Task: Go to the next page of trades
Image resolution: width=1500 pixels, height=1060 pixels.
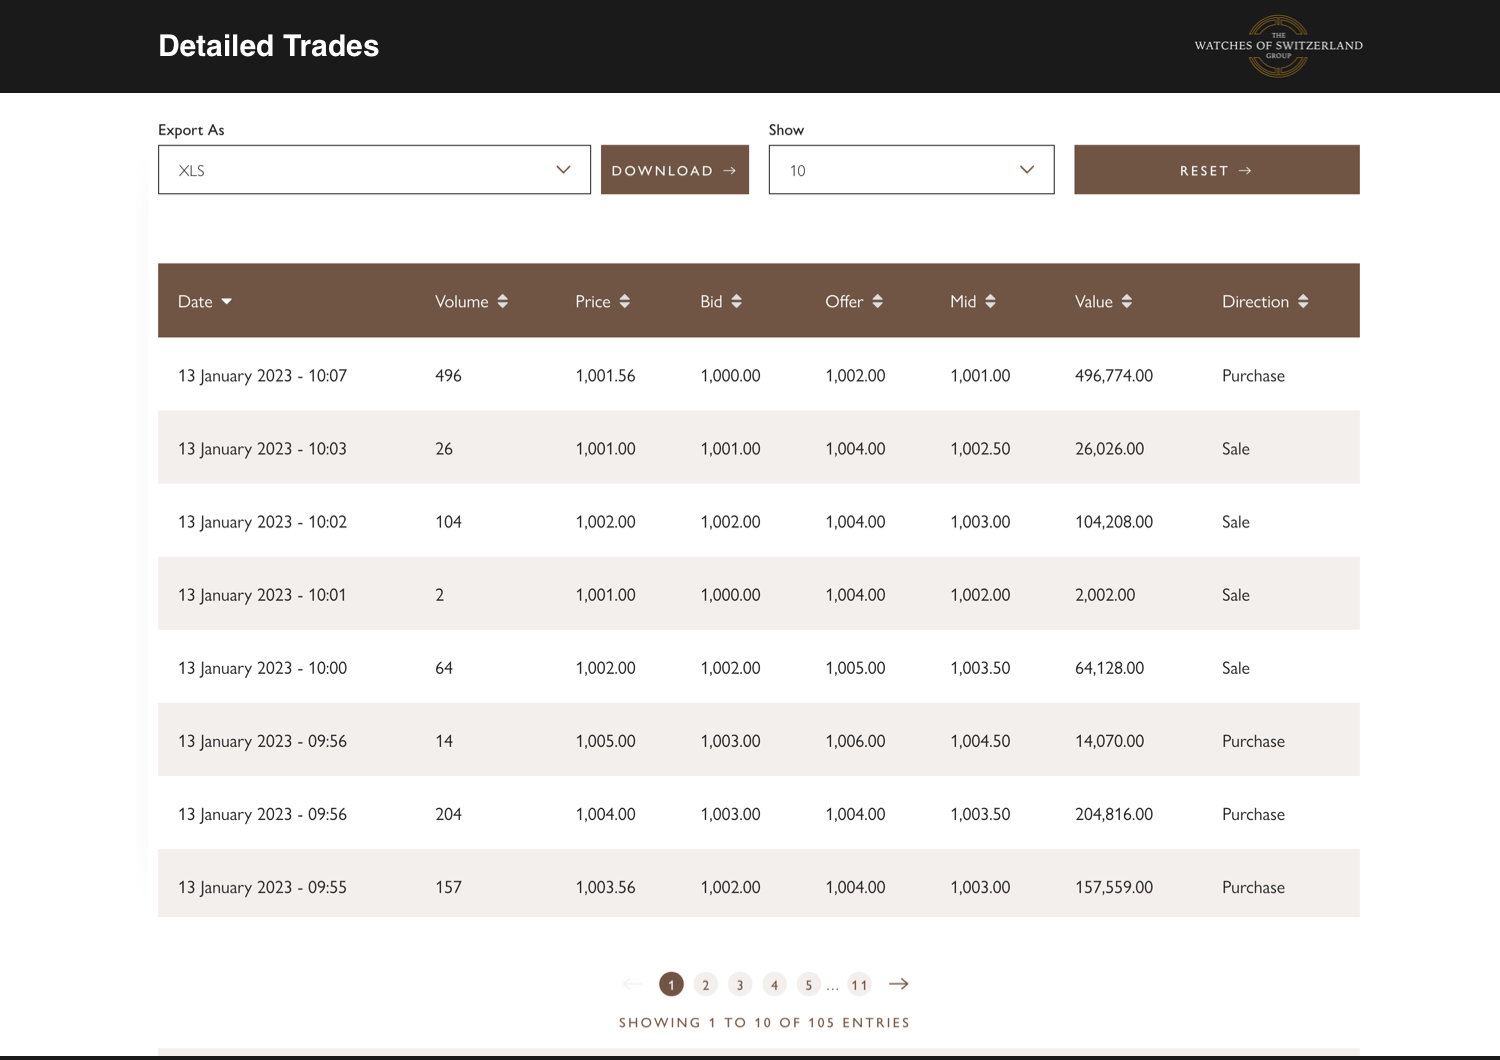Action: coord(898,984)
